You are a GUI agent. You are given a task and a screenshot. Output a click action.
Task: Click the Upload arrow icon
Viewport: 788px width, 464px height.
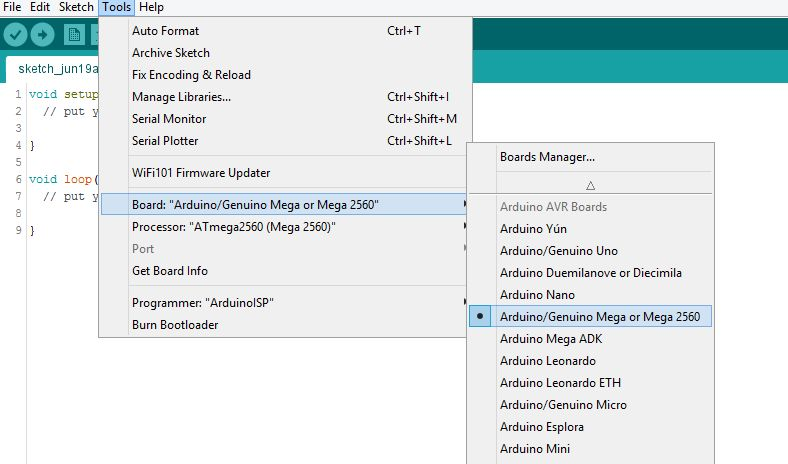pos(42,35)
